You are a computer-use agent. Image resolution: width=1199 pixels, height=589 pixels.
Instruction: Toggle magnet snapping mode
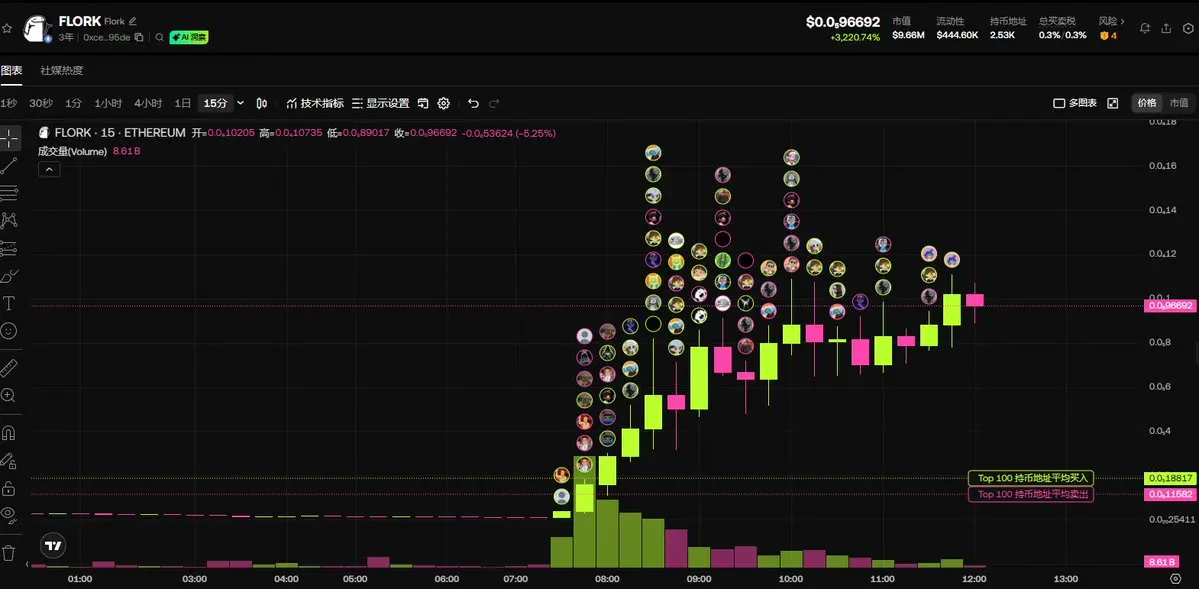pos(9,433)
